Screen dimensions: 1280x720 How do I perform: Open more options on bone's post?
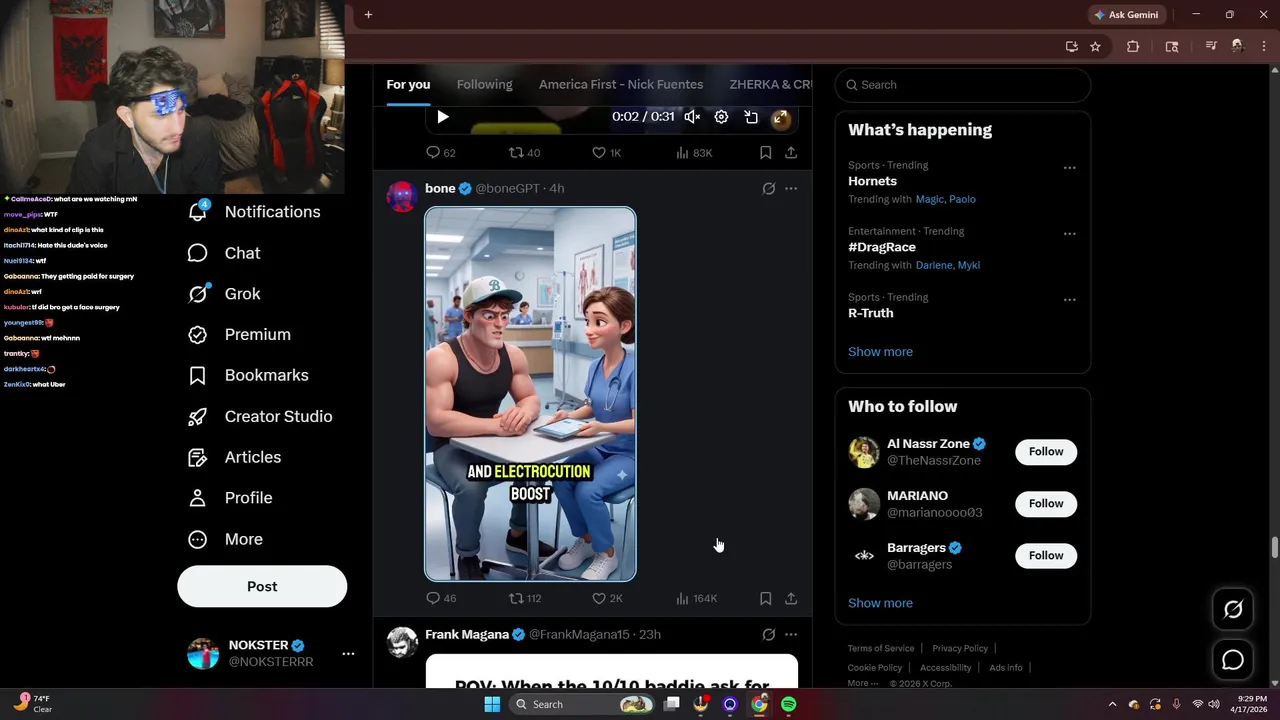pos(791,188)
